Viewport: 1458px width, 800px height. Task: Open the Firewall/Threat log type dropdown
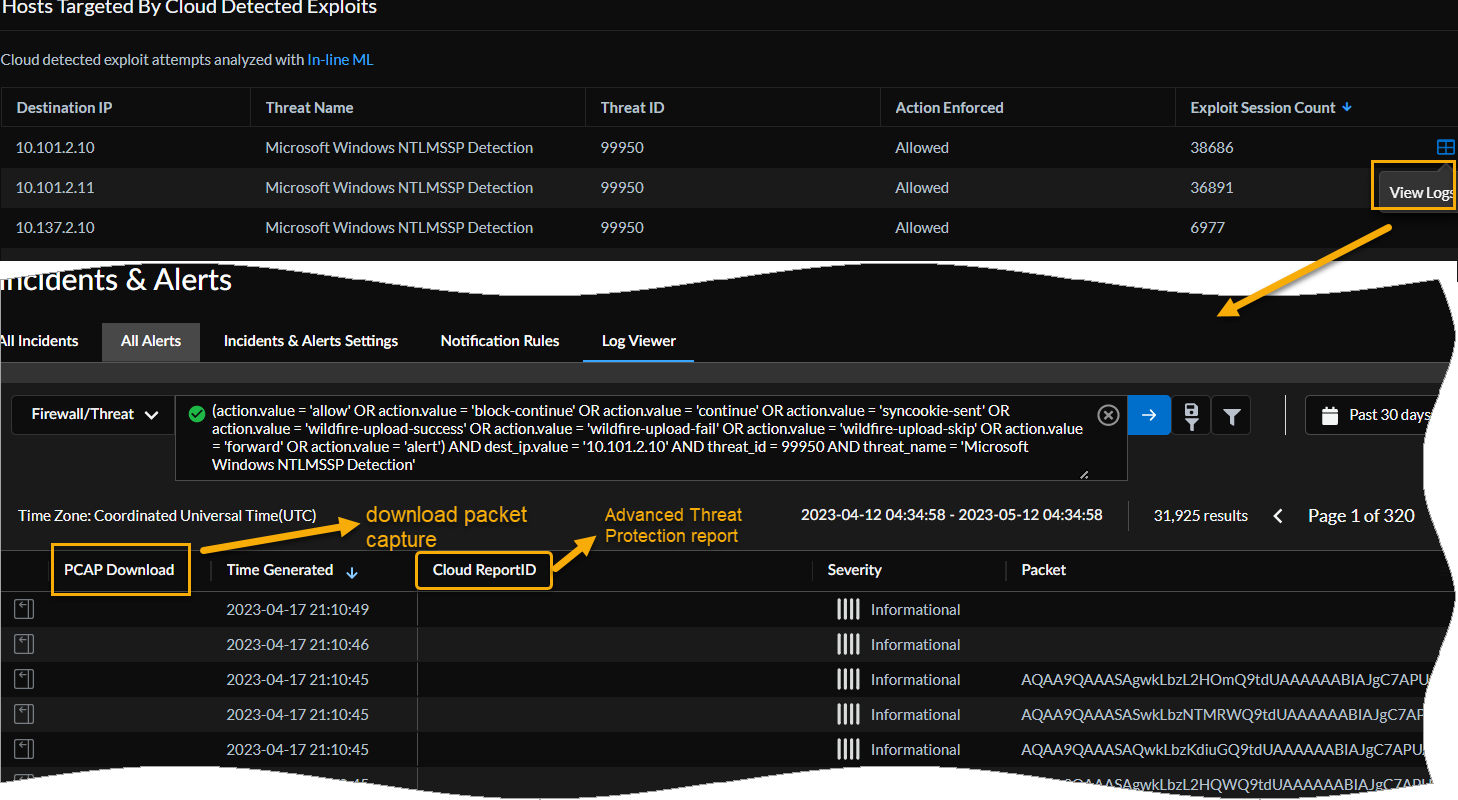pos(92,414)
